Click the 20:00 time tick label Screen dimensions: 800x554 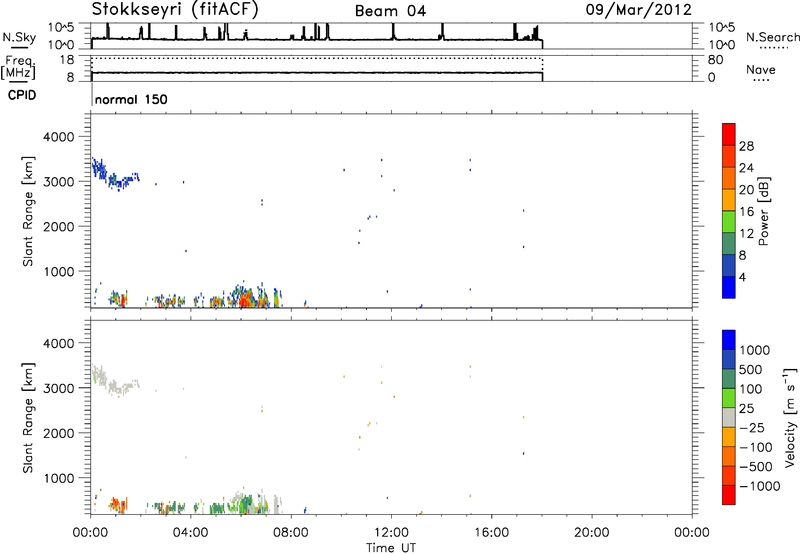tap(591, 533)
